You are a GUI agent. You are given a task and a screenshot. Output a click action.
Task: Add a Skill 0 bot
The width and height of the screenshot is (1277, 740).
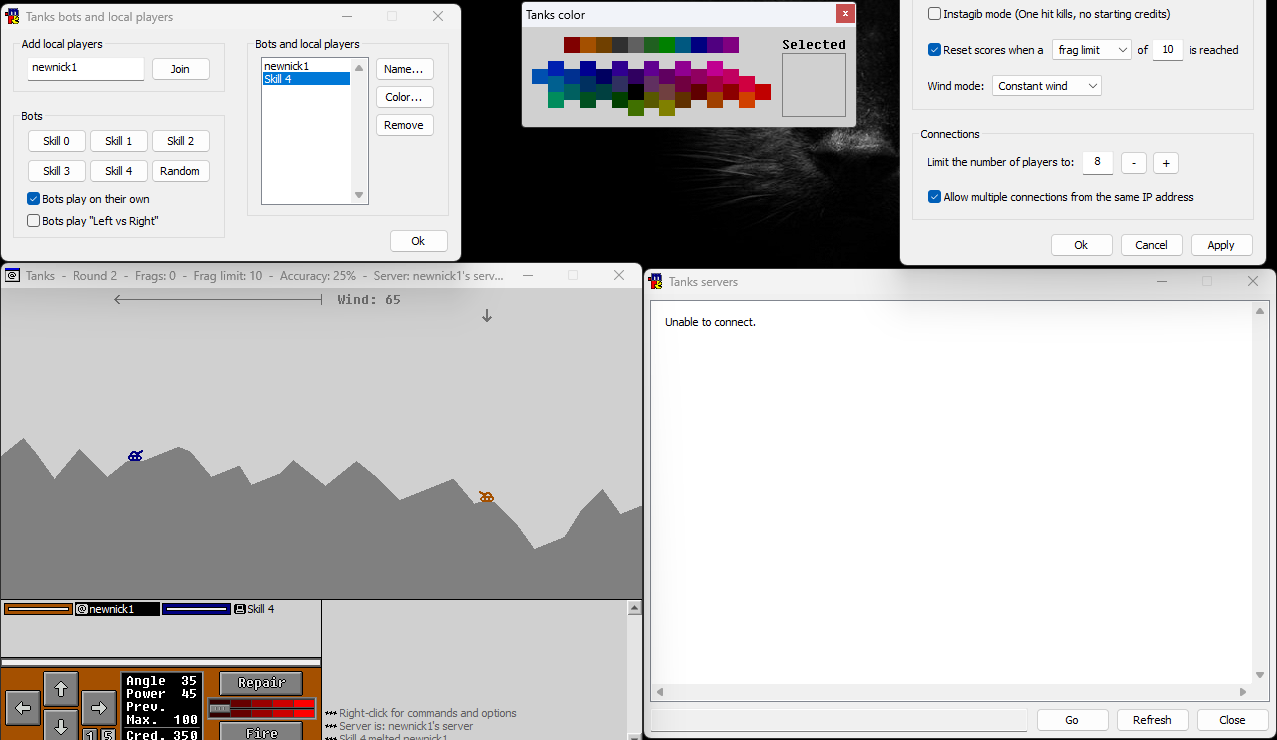57,141
